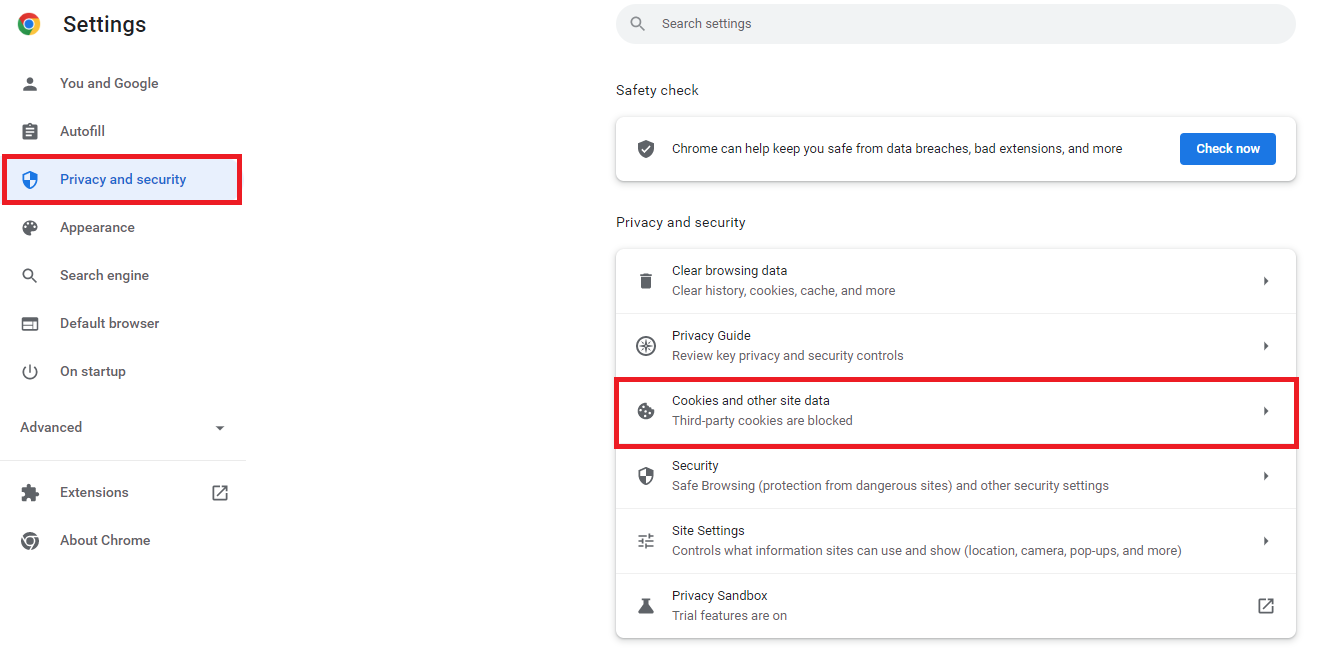This screenshot has width=1319, height=656.
Task: Click the cookie icon in settings list
Action: click(646, 411)
